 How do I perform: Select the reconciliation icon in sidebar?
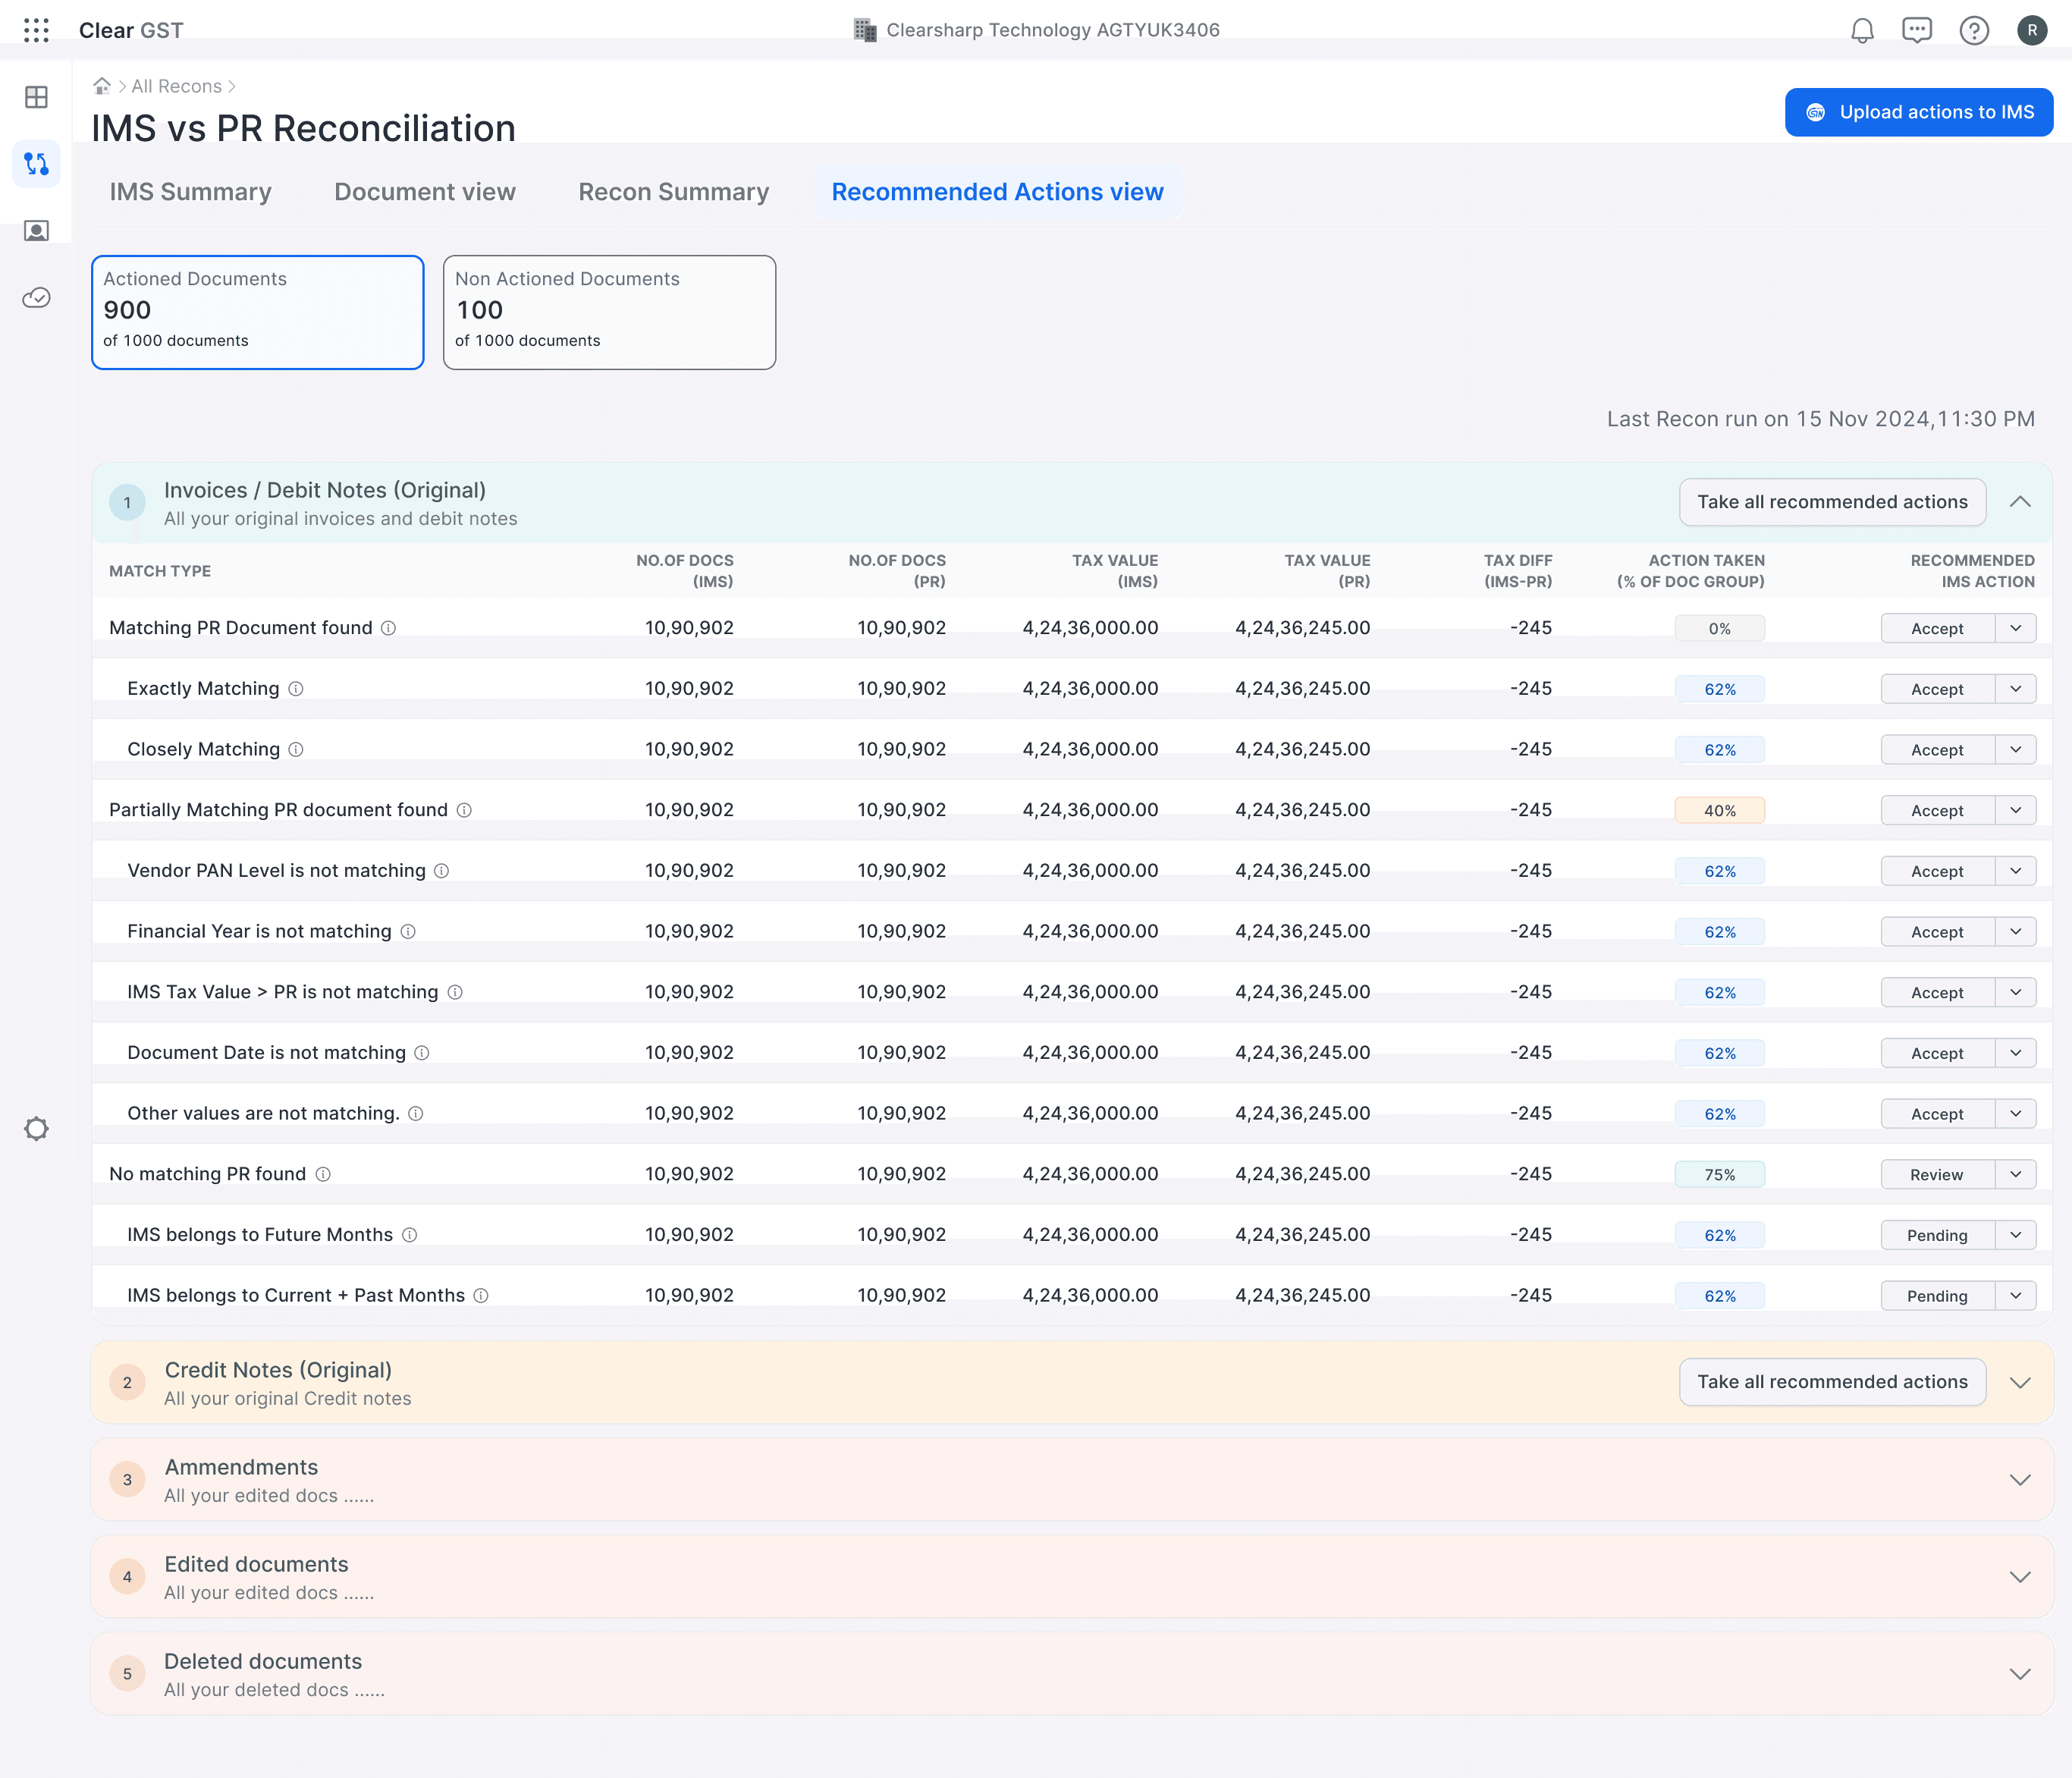tap(36, 164)
